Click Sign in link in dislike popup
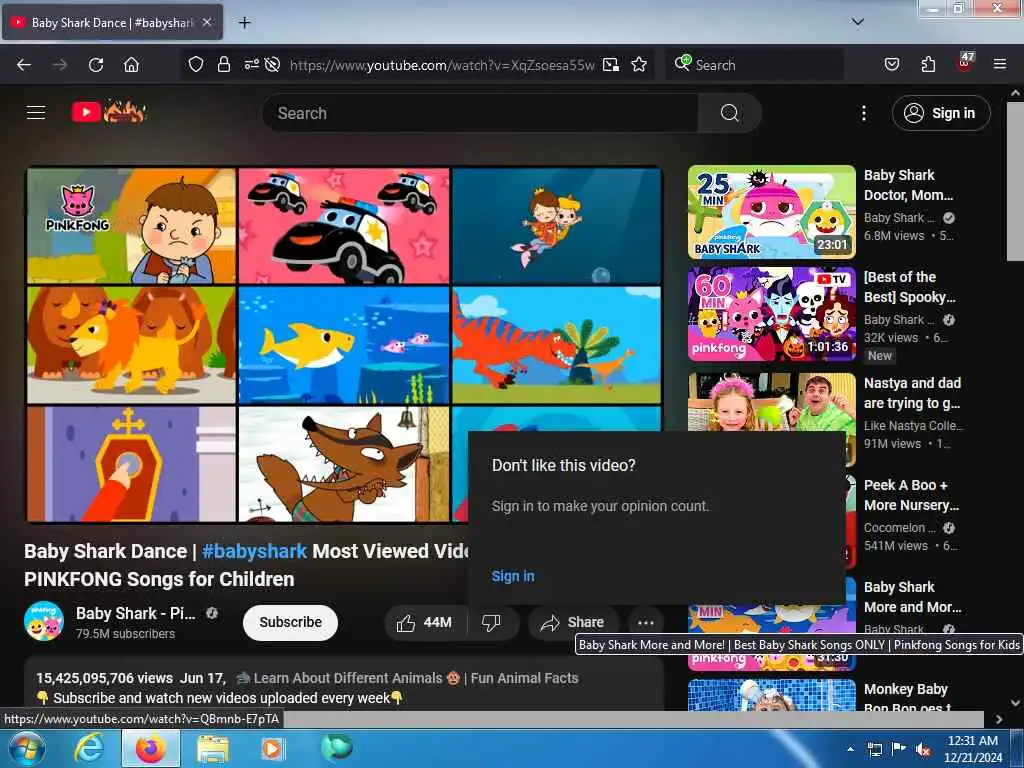The width and height of the screenshot is (1024, 768). tap(513, 576)
